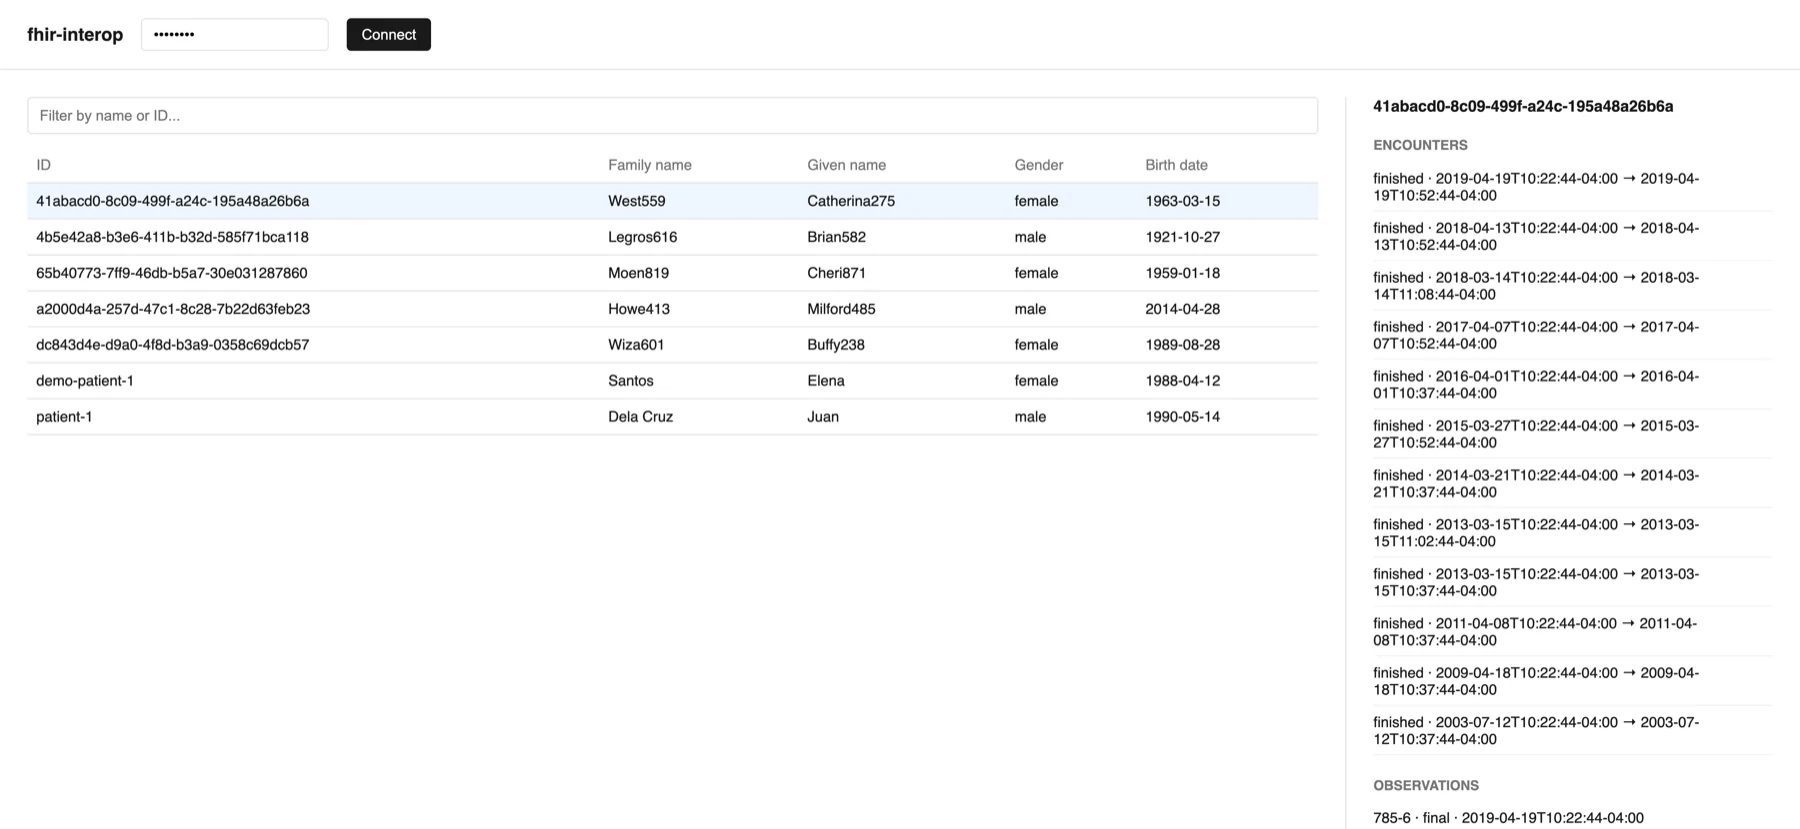
Task: Click the Birth date column header
Action: pos(1177,165)
